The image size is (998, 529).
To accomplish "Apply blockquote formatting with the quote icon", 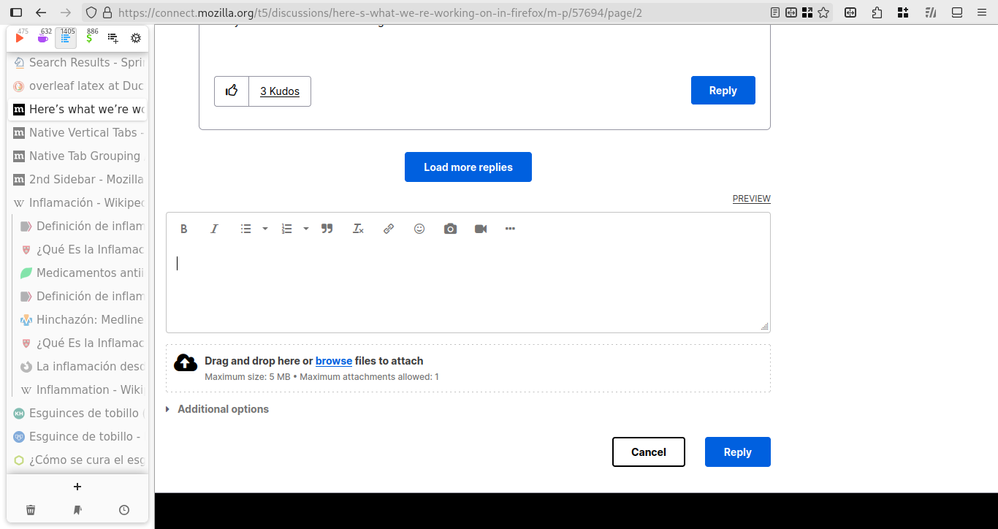I will tap(327, 229).
